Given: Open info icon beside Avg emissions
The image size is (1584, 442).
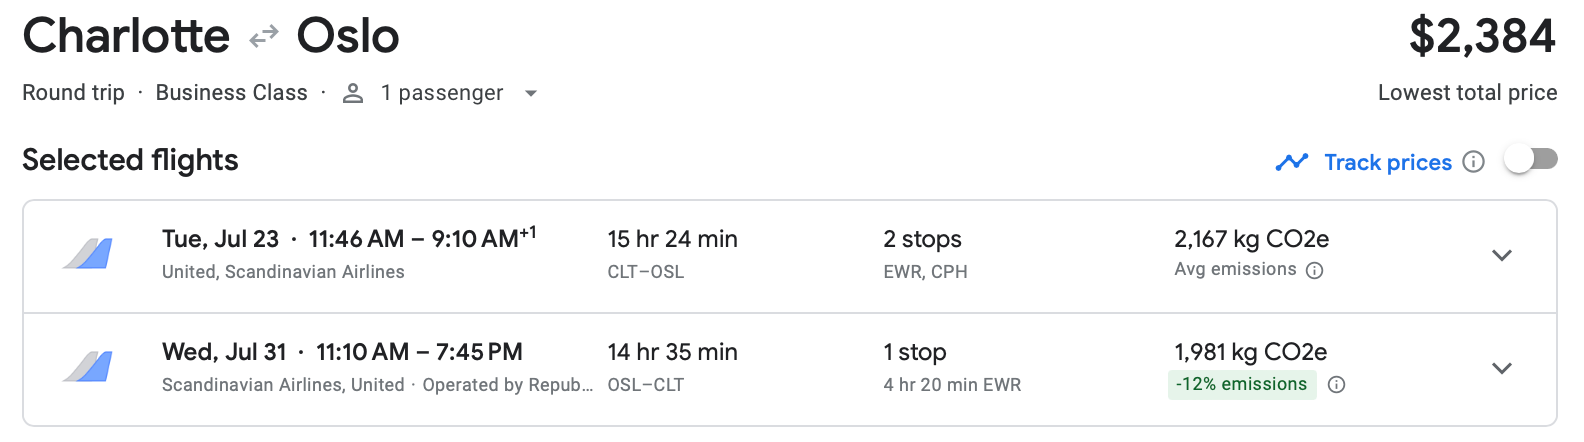Looking at the screenshot, I should click(1315, 270).
